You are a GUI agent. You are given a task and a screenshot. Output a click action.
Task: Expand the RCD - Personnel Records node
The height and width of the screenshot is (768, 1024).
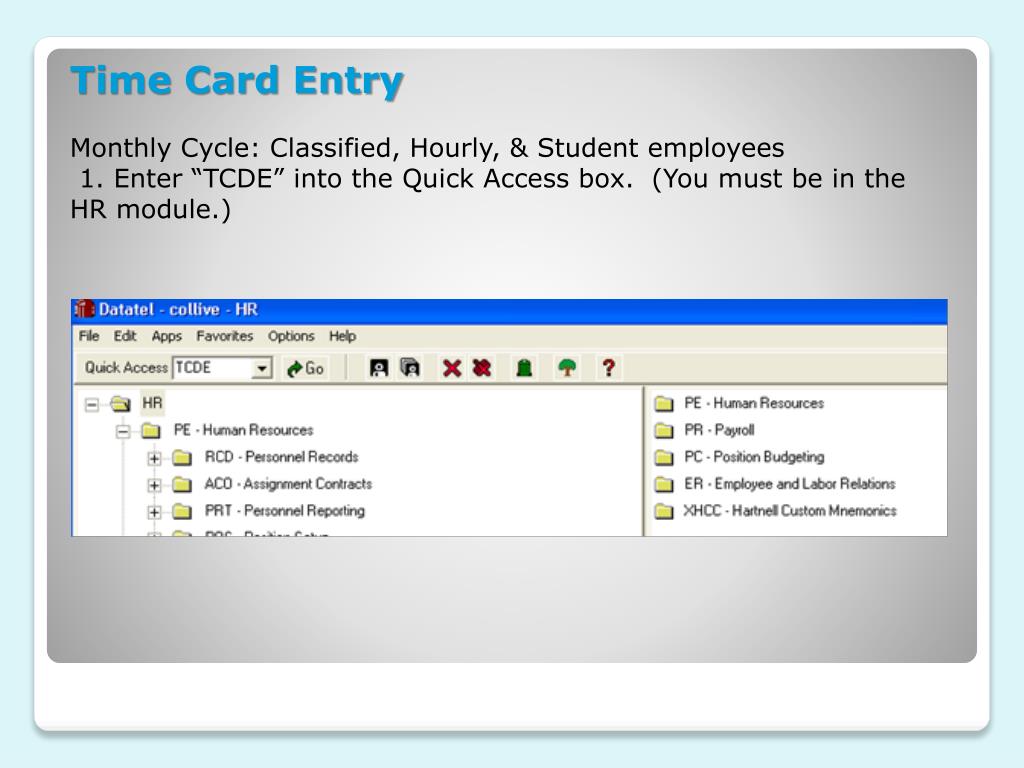tap(154, 458)
